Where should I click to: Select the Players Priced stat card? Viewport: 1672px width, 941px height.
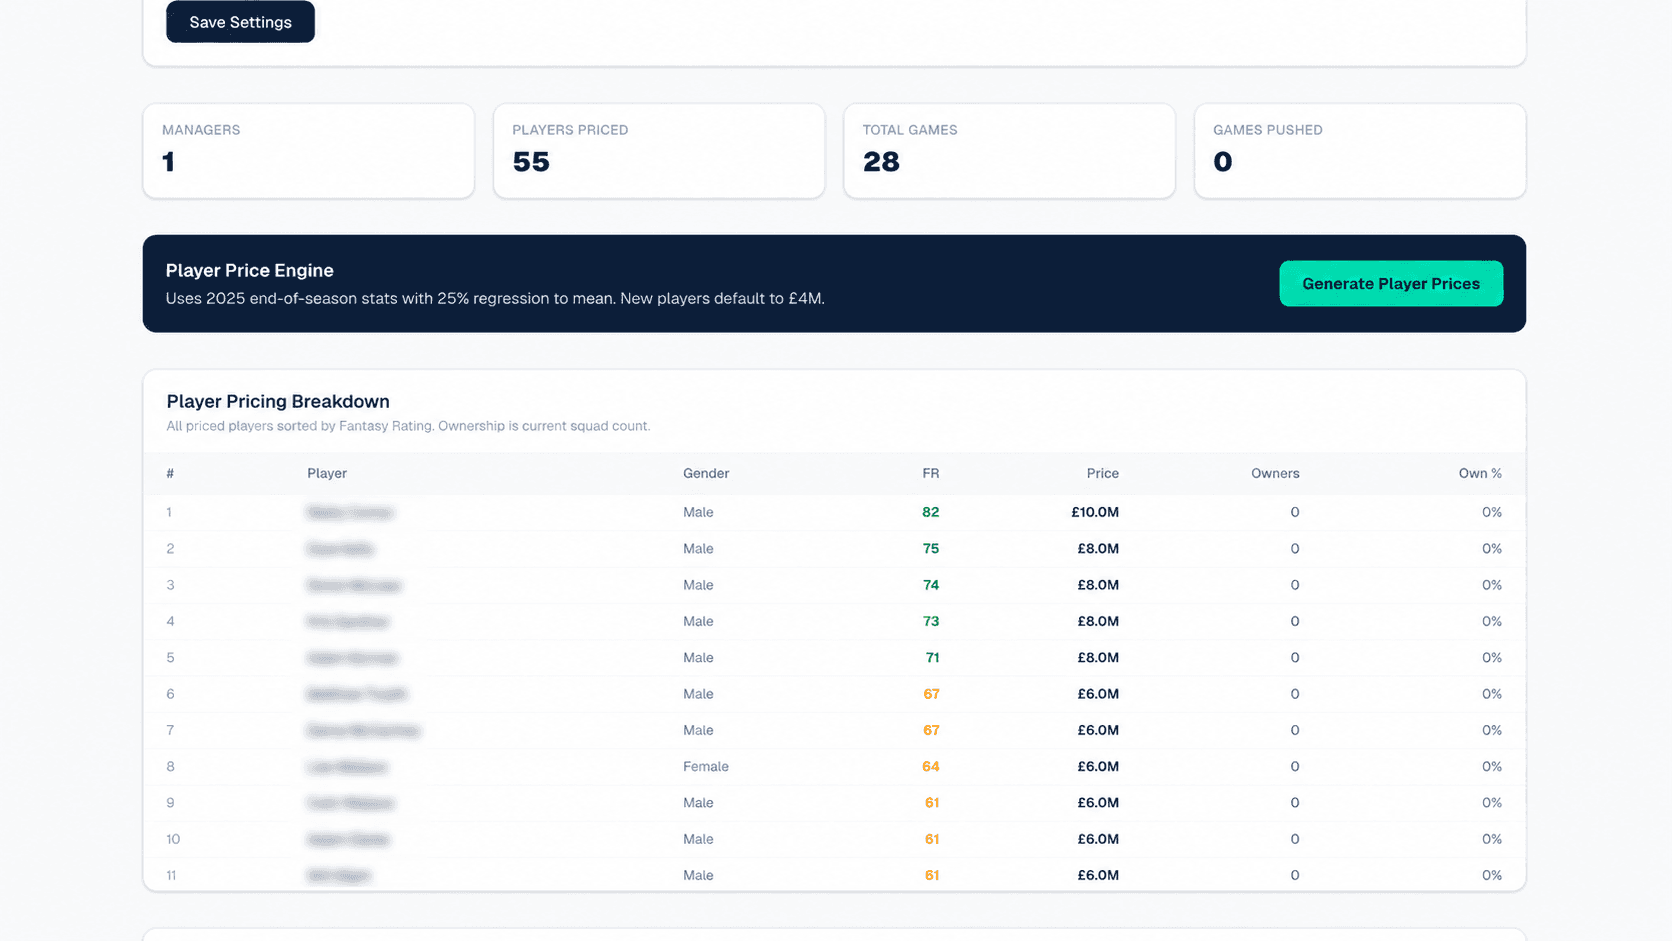pos(659,151)
